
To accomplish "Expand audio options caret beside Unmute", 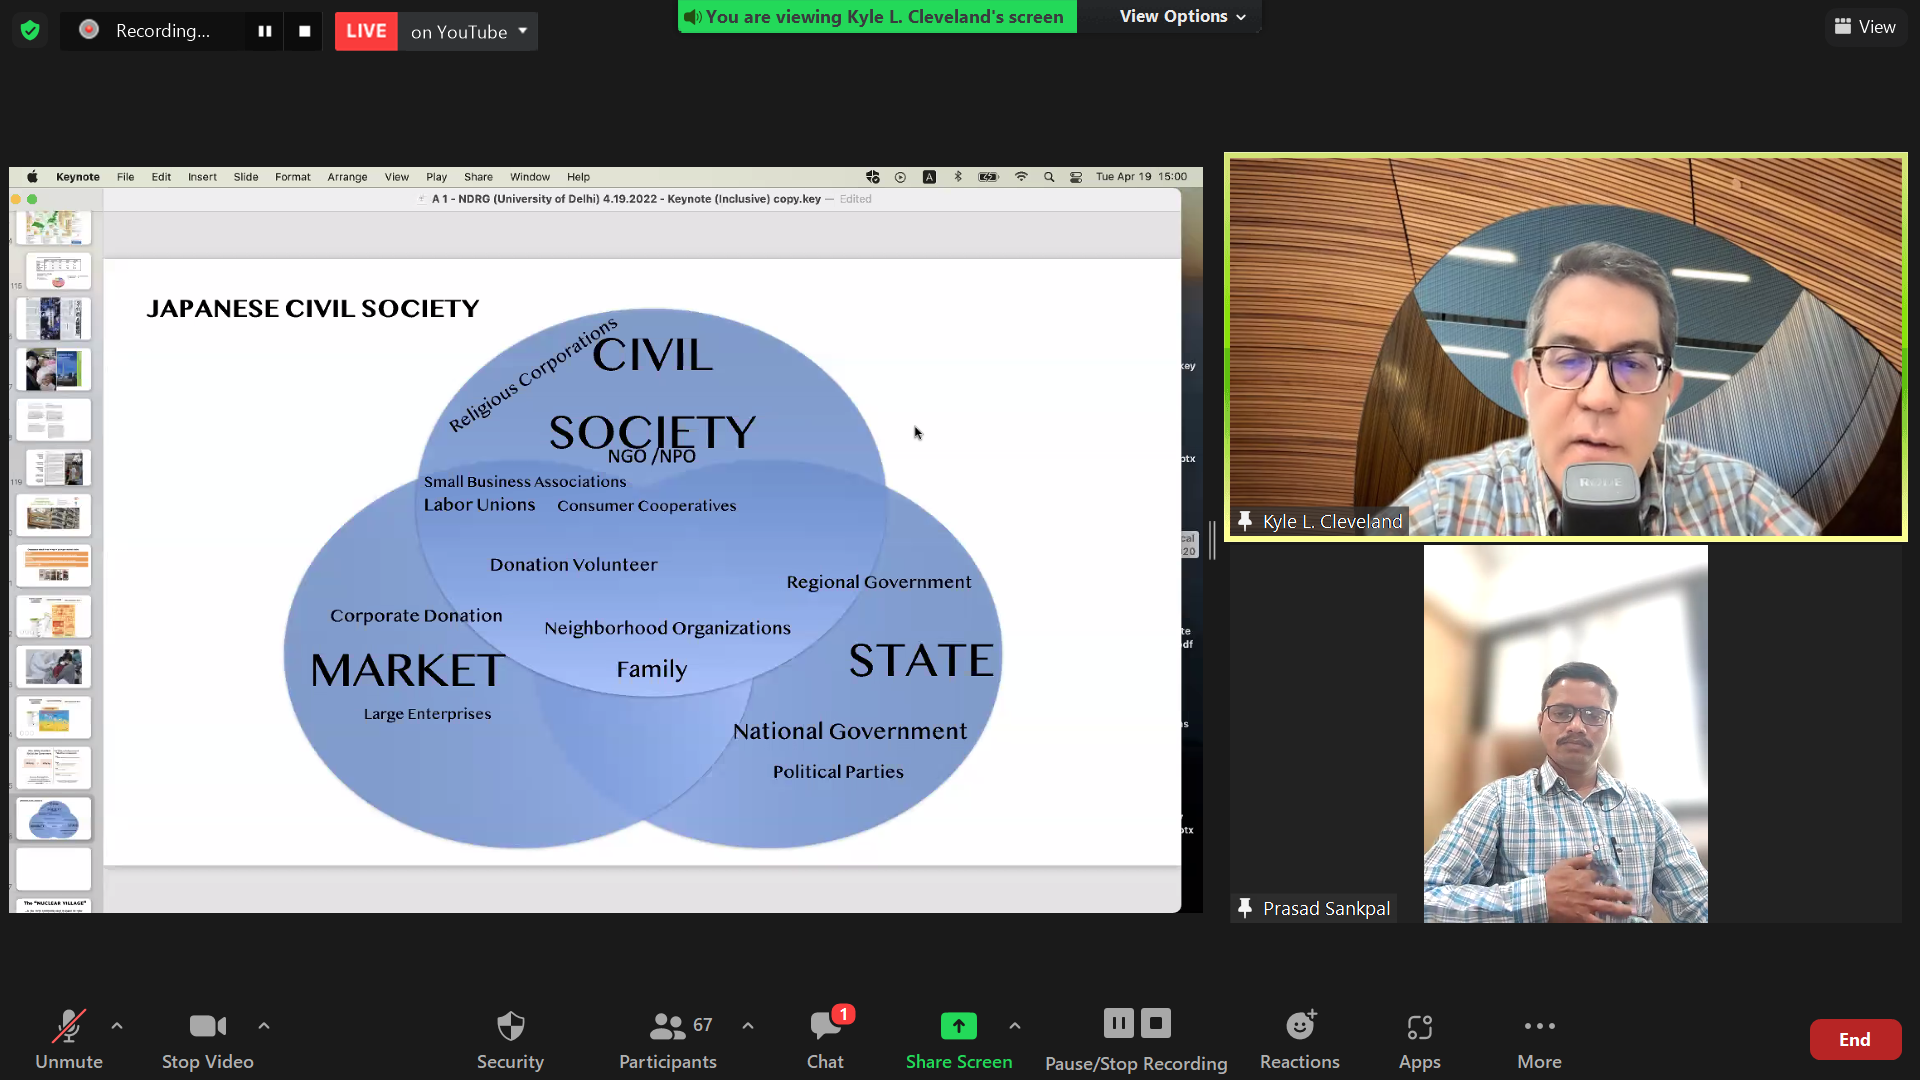I will point(117,1026).
